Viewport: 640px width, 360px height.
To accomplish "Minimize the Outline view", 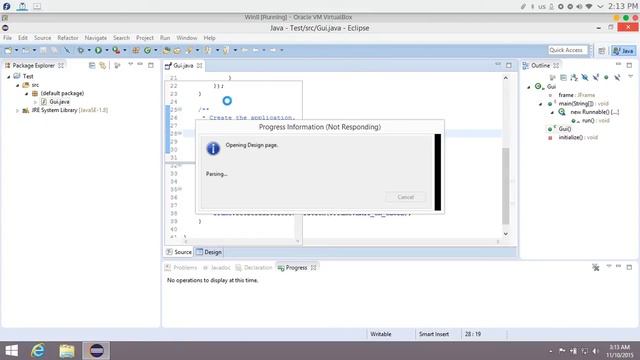I will click(x=618, y=64).
